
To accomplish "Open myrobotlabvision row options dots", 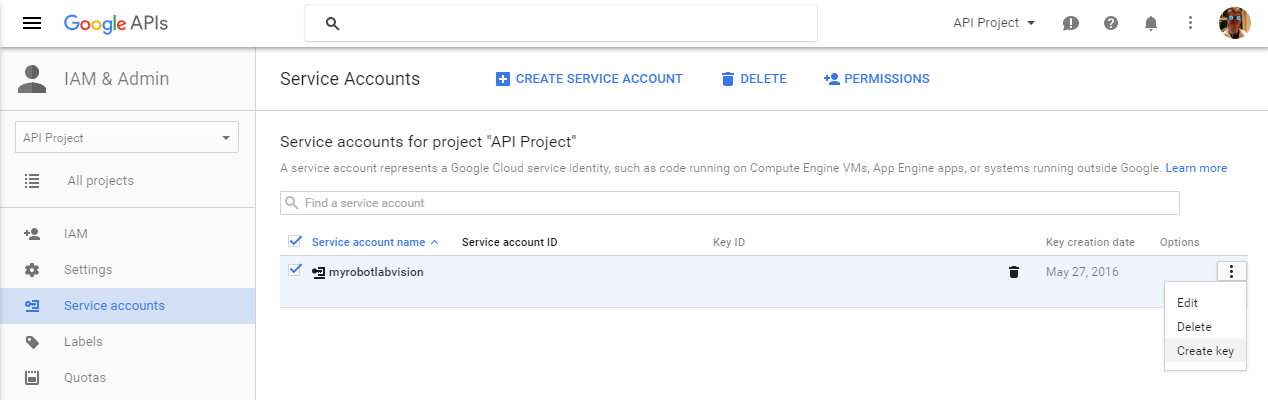I will click(x=1232, y=271).
